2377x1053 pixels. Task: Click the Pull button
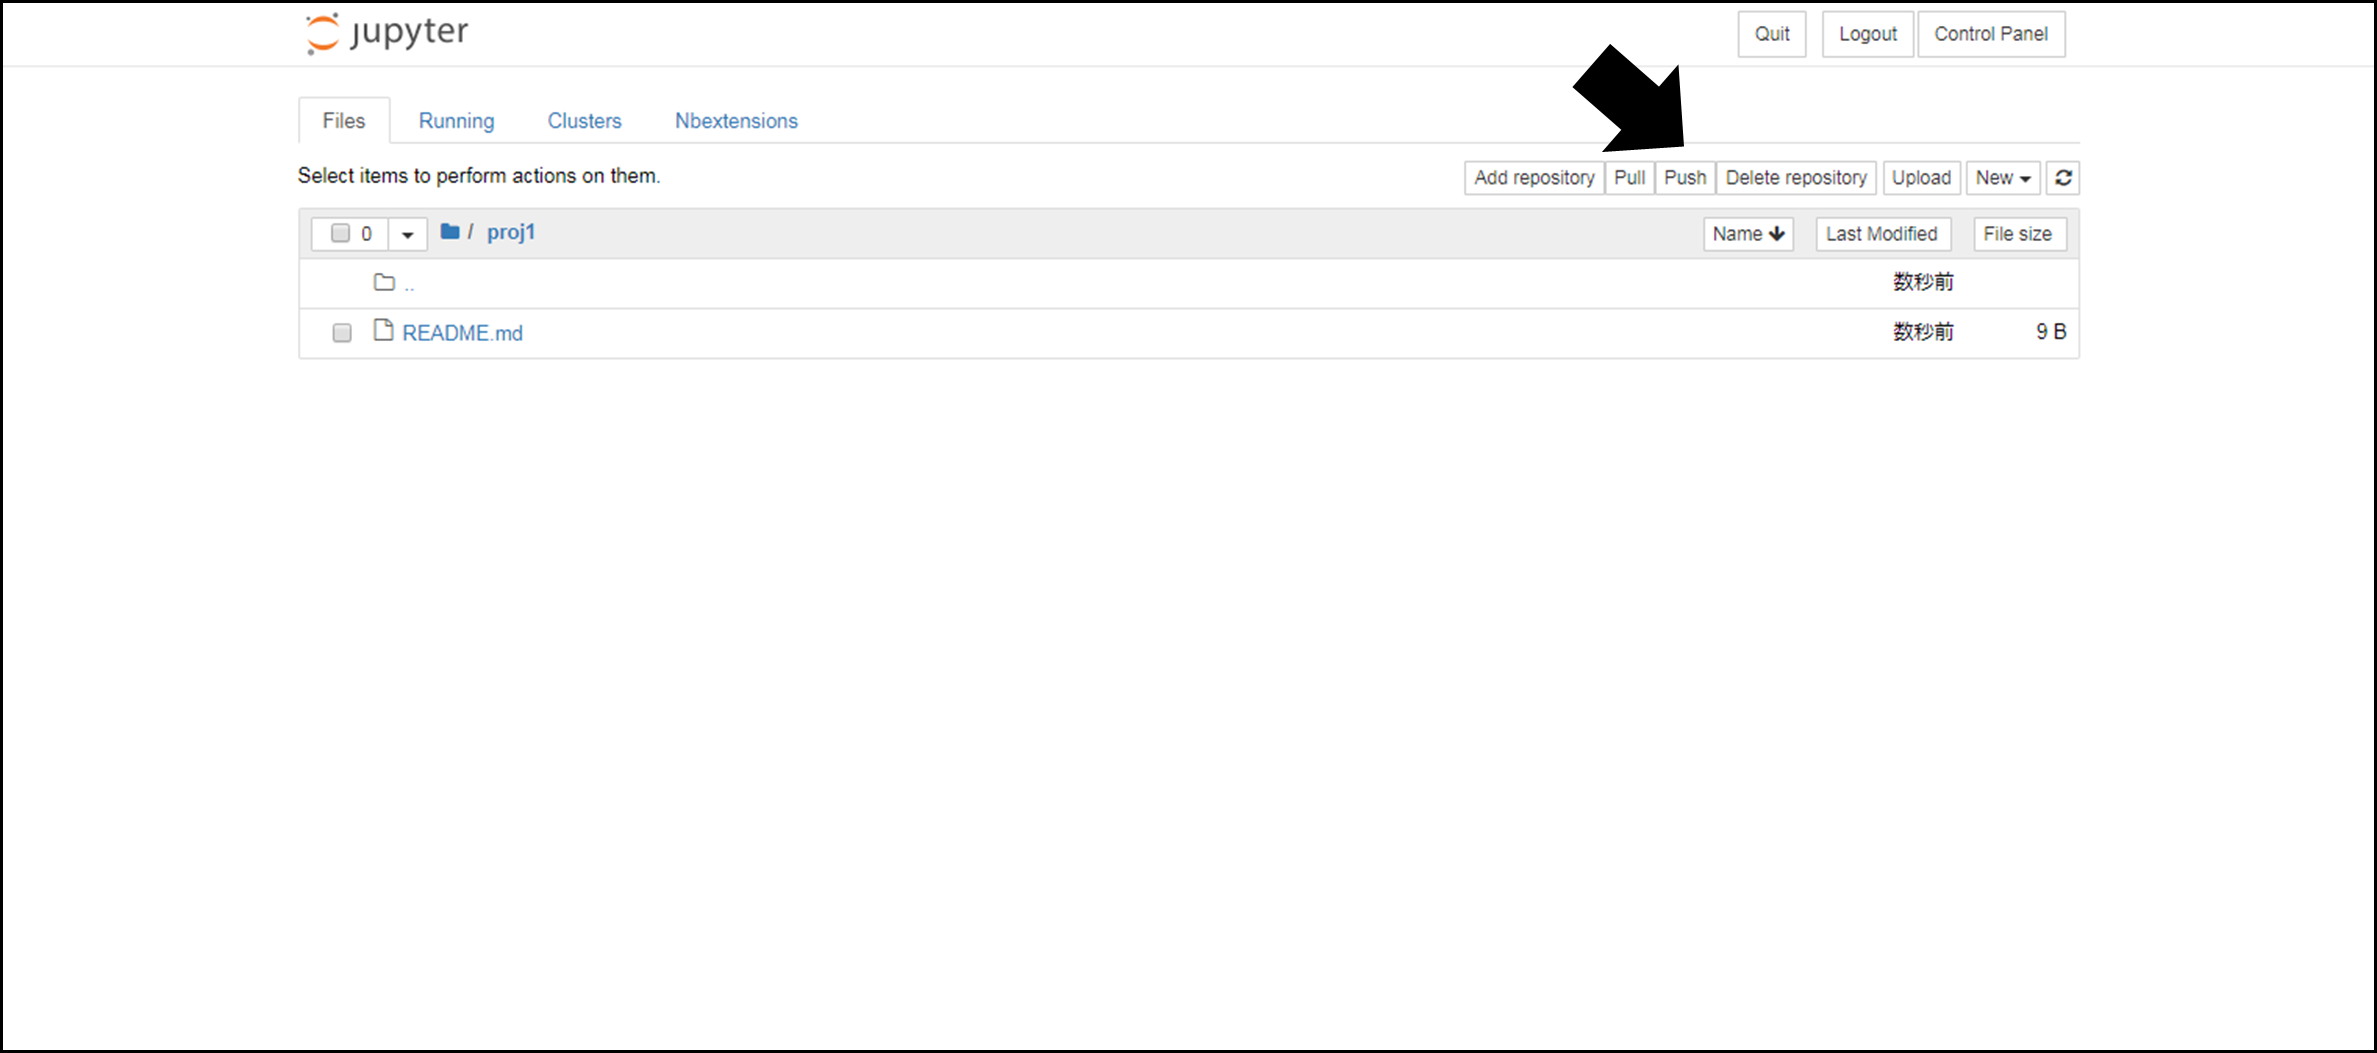[1629, 178]
